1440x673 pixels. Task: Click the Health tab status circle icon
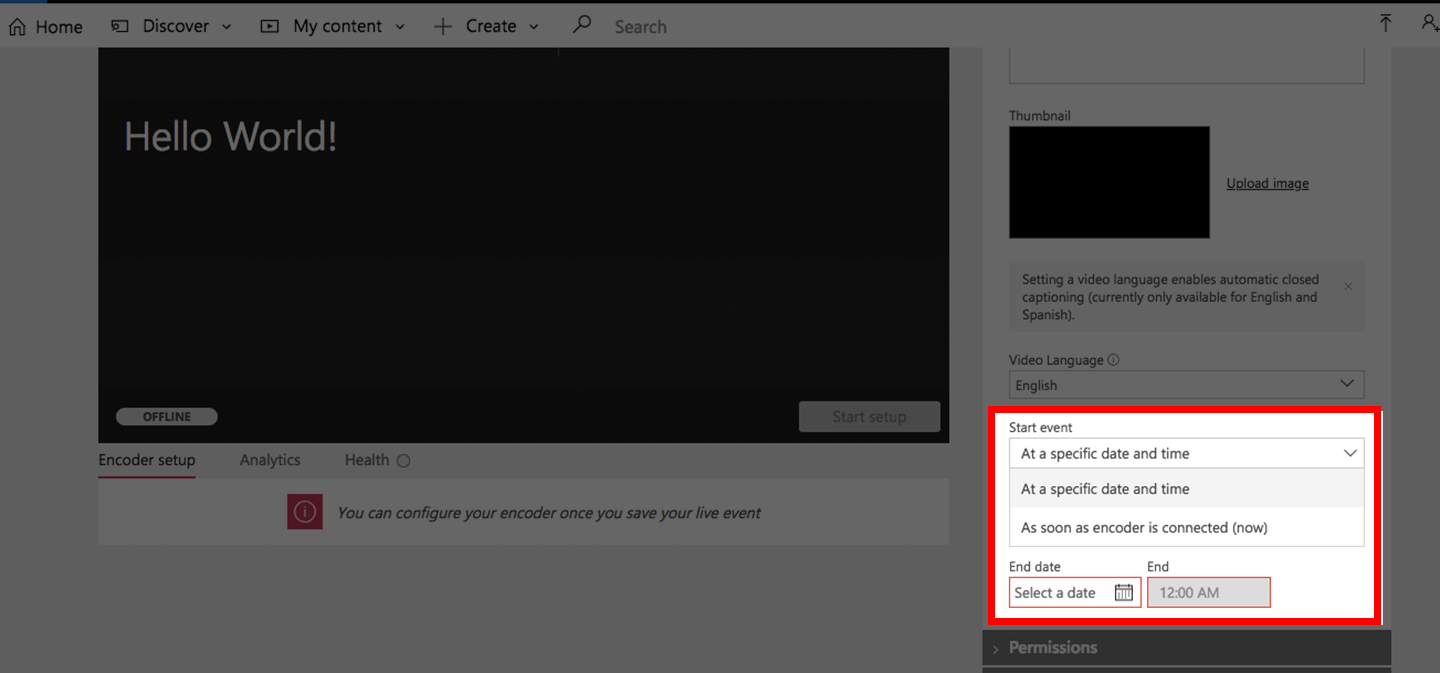tap(403, 461)
